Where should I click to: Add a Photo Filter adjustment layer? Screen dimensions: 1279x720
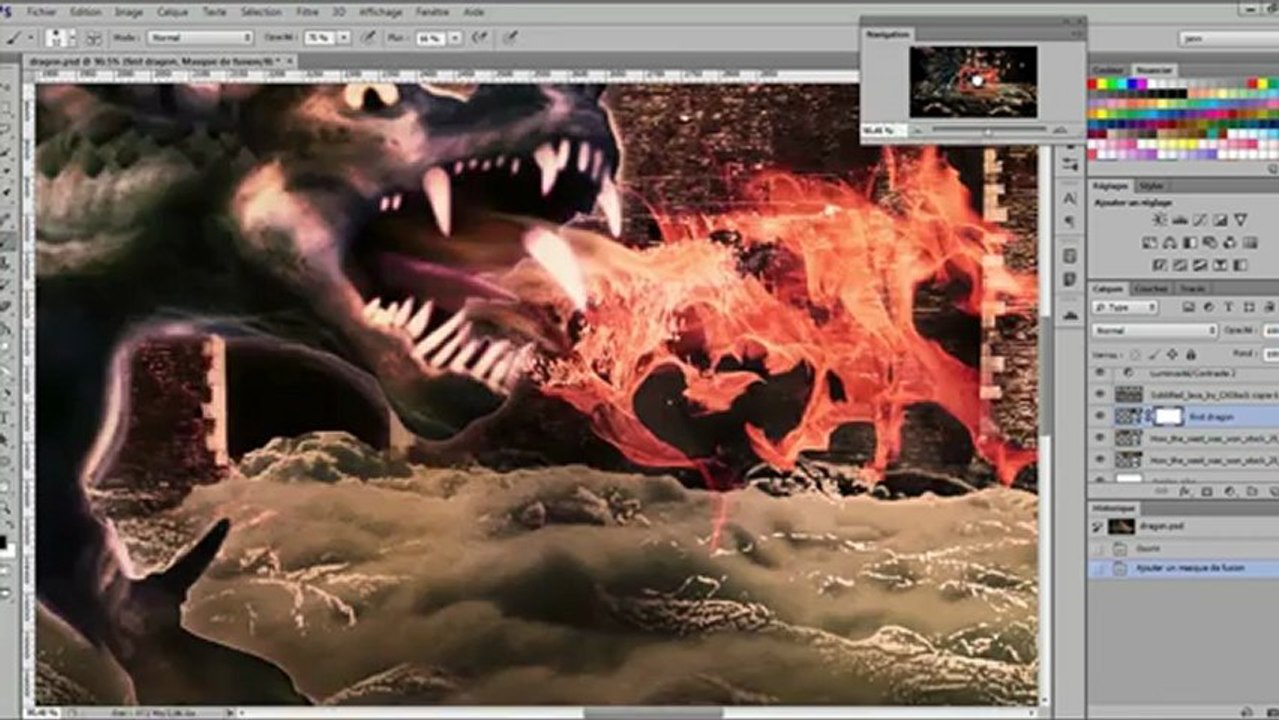click(1210, 242)
